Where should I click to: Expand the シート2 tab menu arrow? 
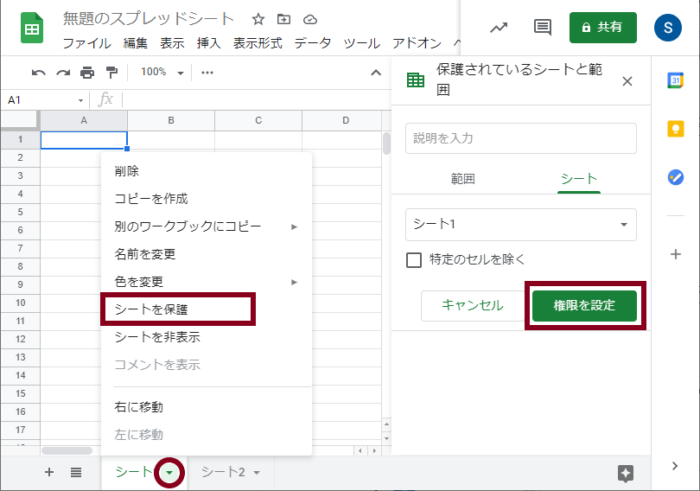pyautogui.click(x=257, y=473)
